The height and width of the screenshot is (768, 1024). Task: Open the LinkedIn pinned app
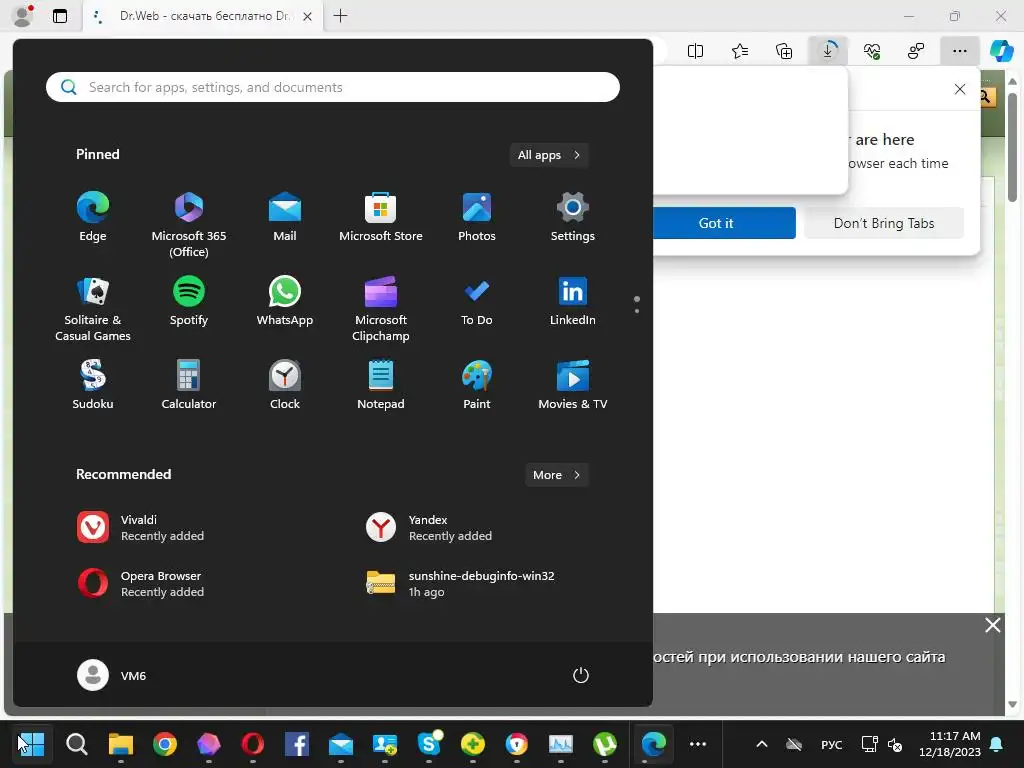[573, 301]
